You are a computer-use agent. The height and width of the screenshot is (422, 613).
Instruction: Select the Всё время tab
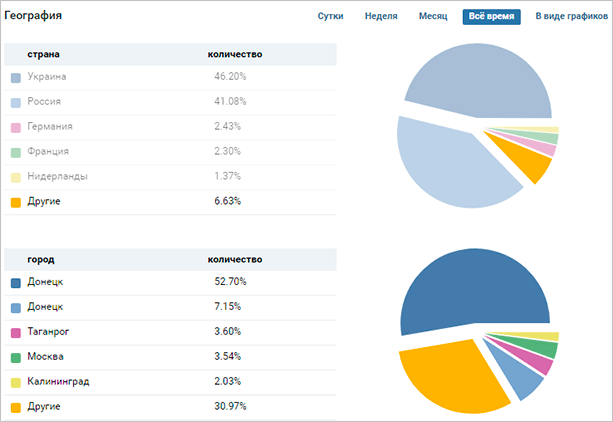491,17
